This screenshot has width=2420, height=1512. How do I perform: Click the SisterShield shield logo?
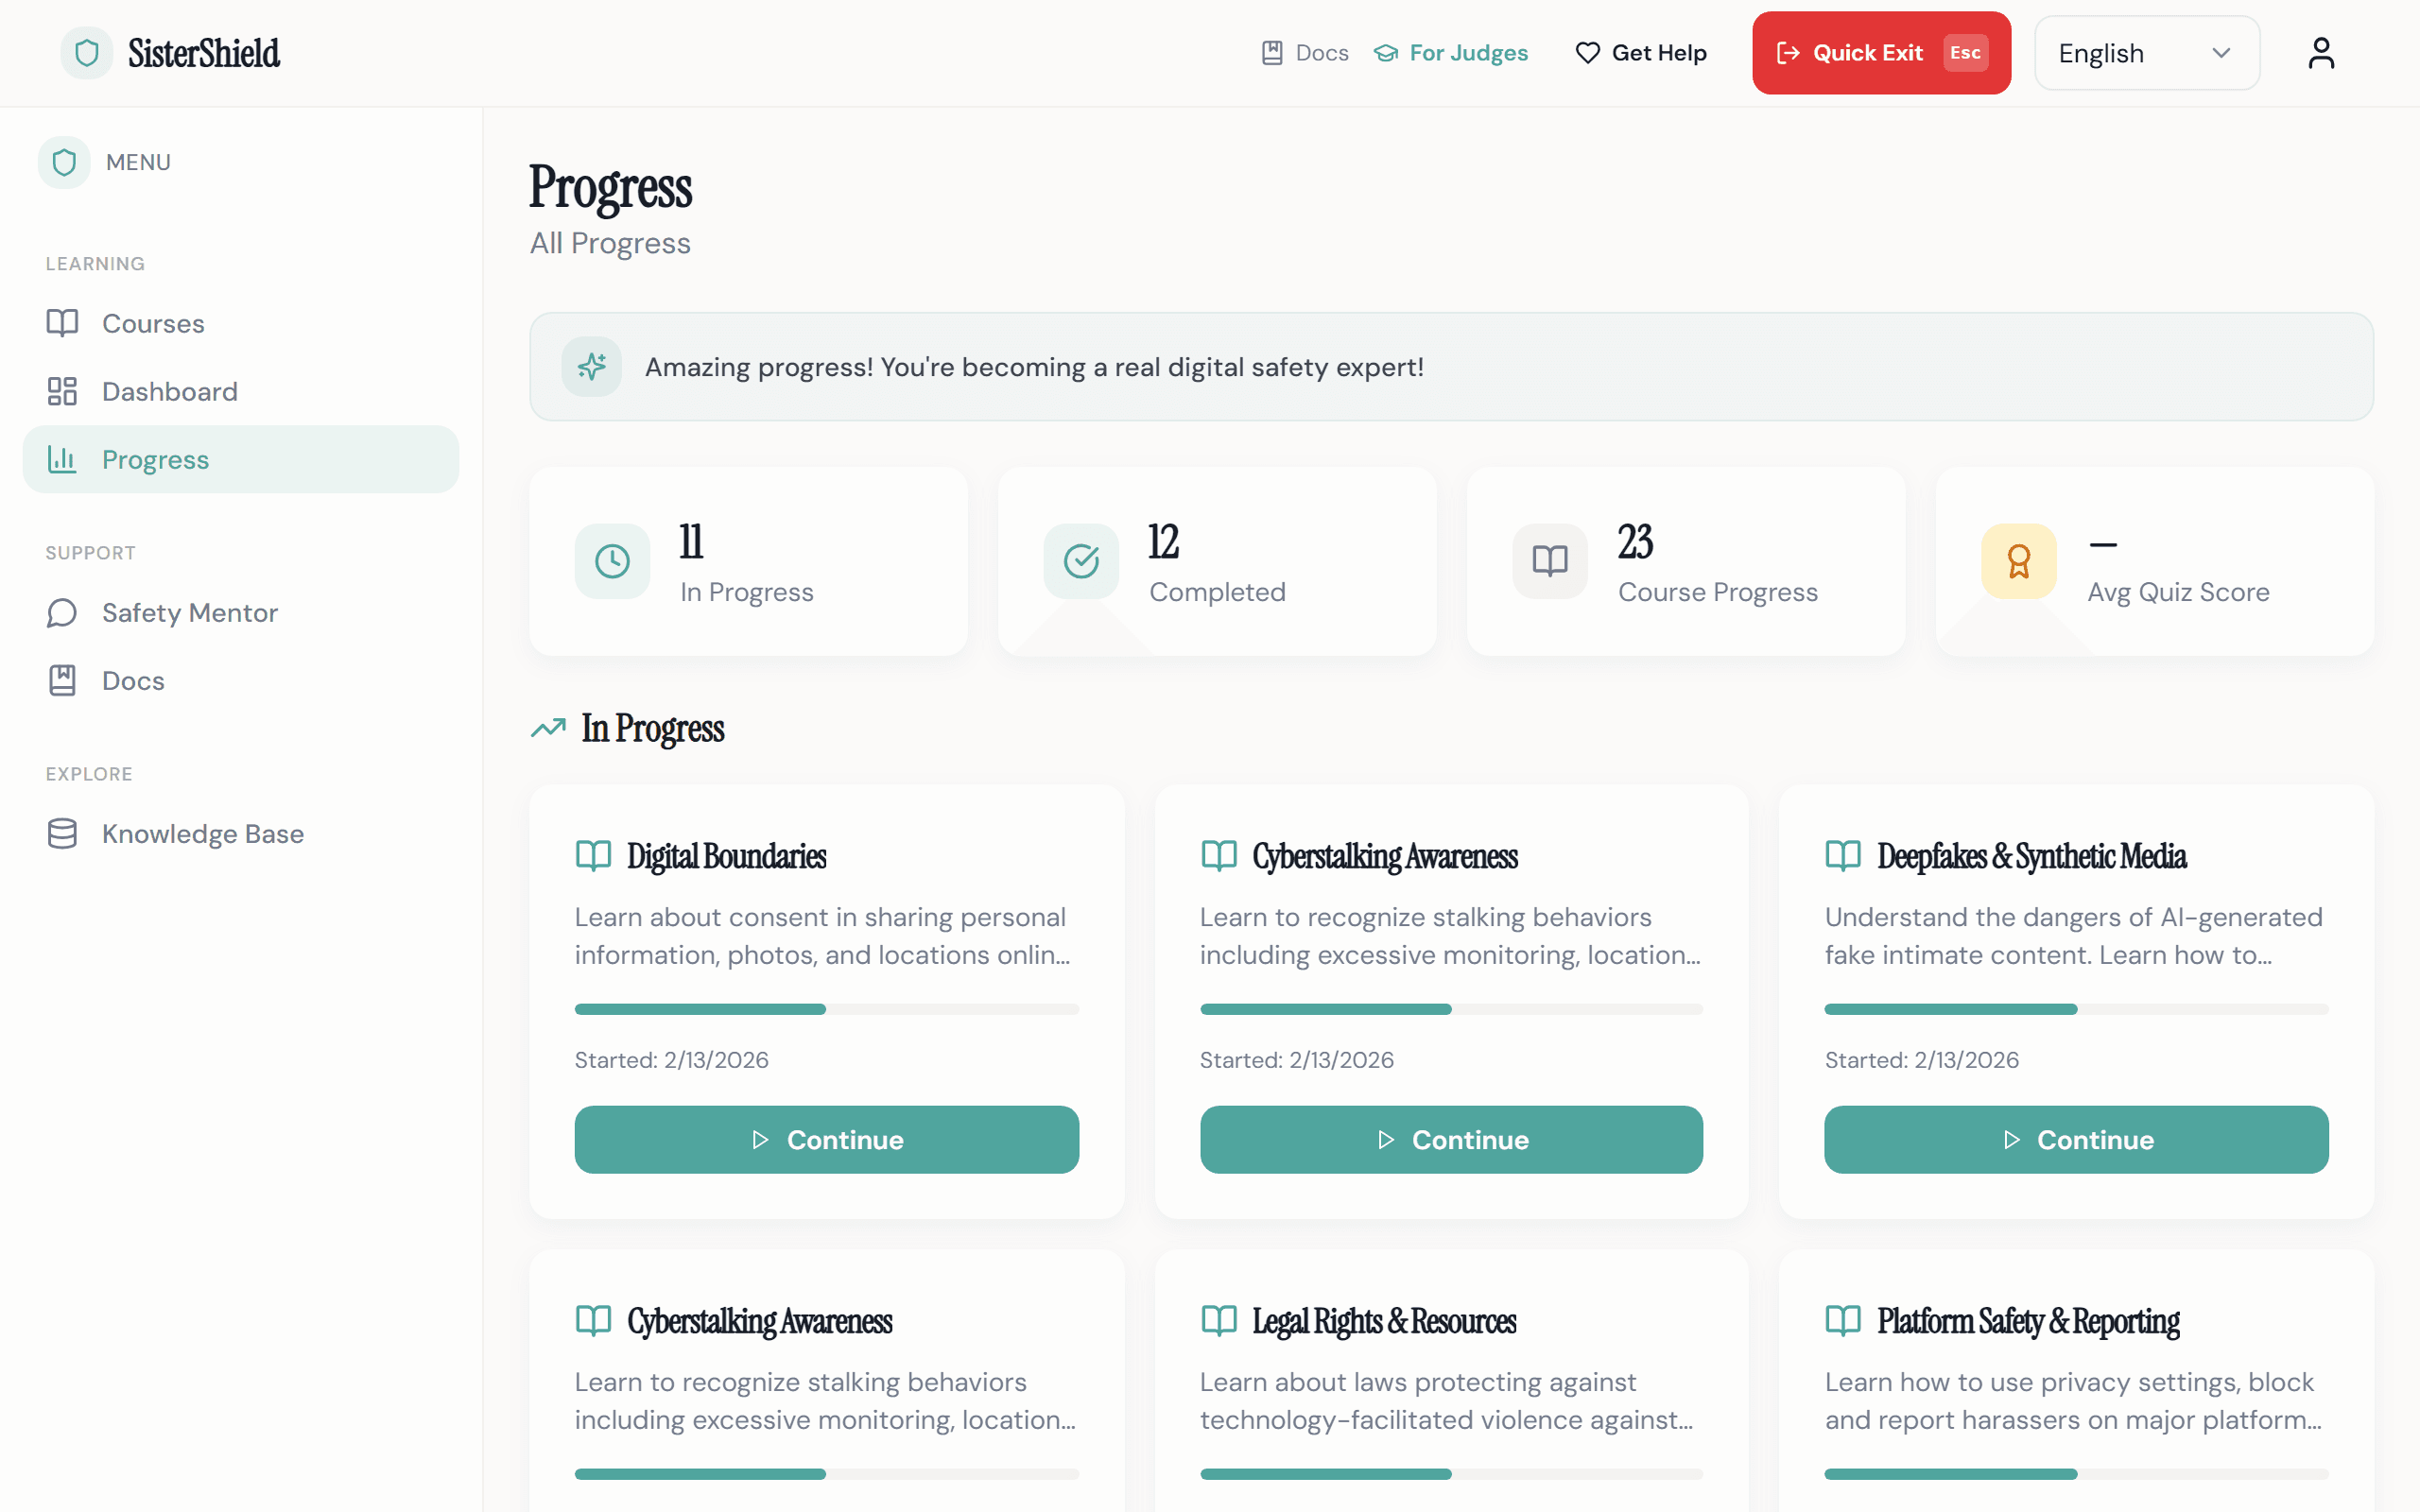[x=85, y=52]
